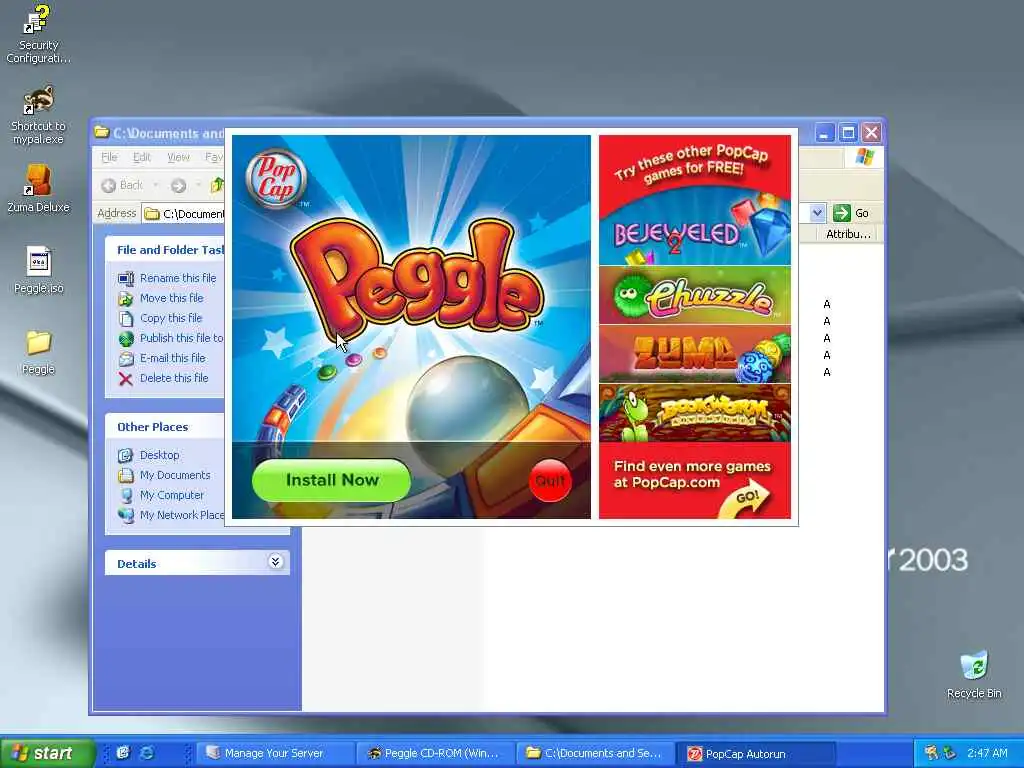Image resolution: width=1024 pixels, height=768 pixels.
Task: Switch to Peggle CD-ROM taskbar button
Action: [x=435, y=754]
